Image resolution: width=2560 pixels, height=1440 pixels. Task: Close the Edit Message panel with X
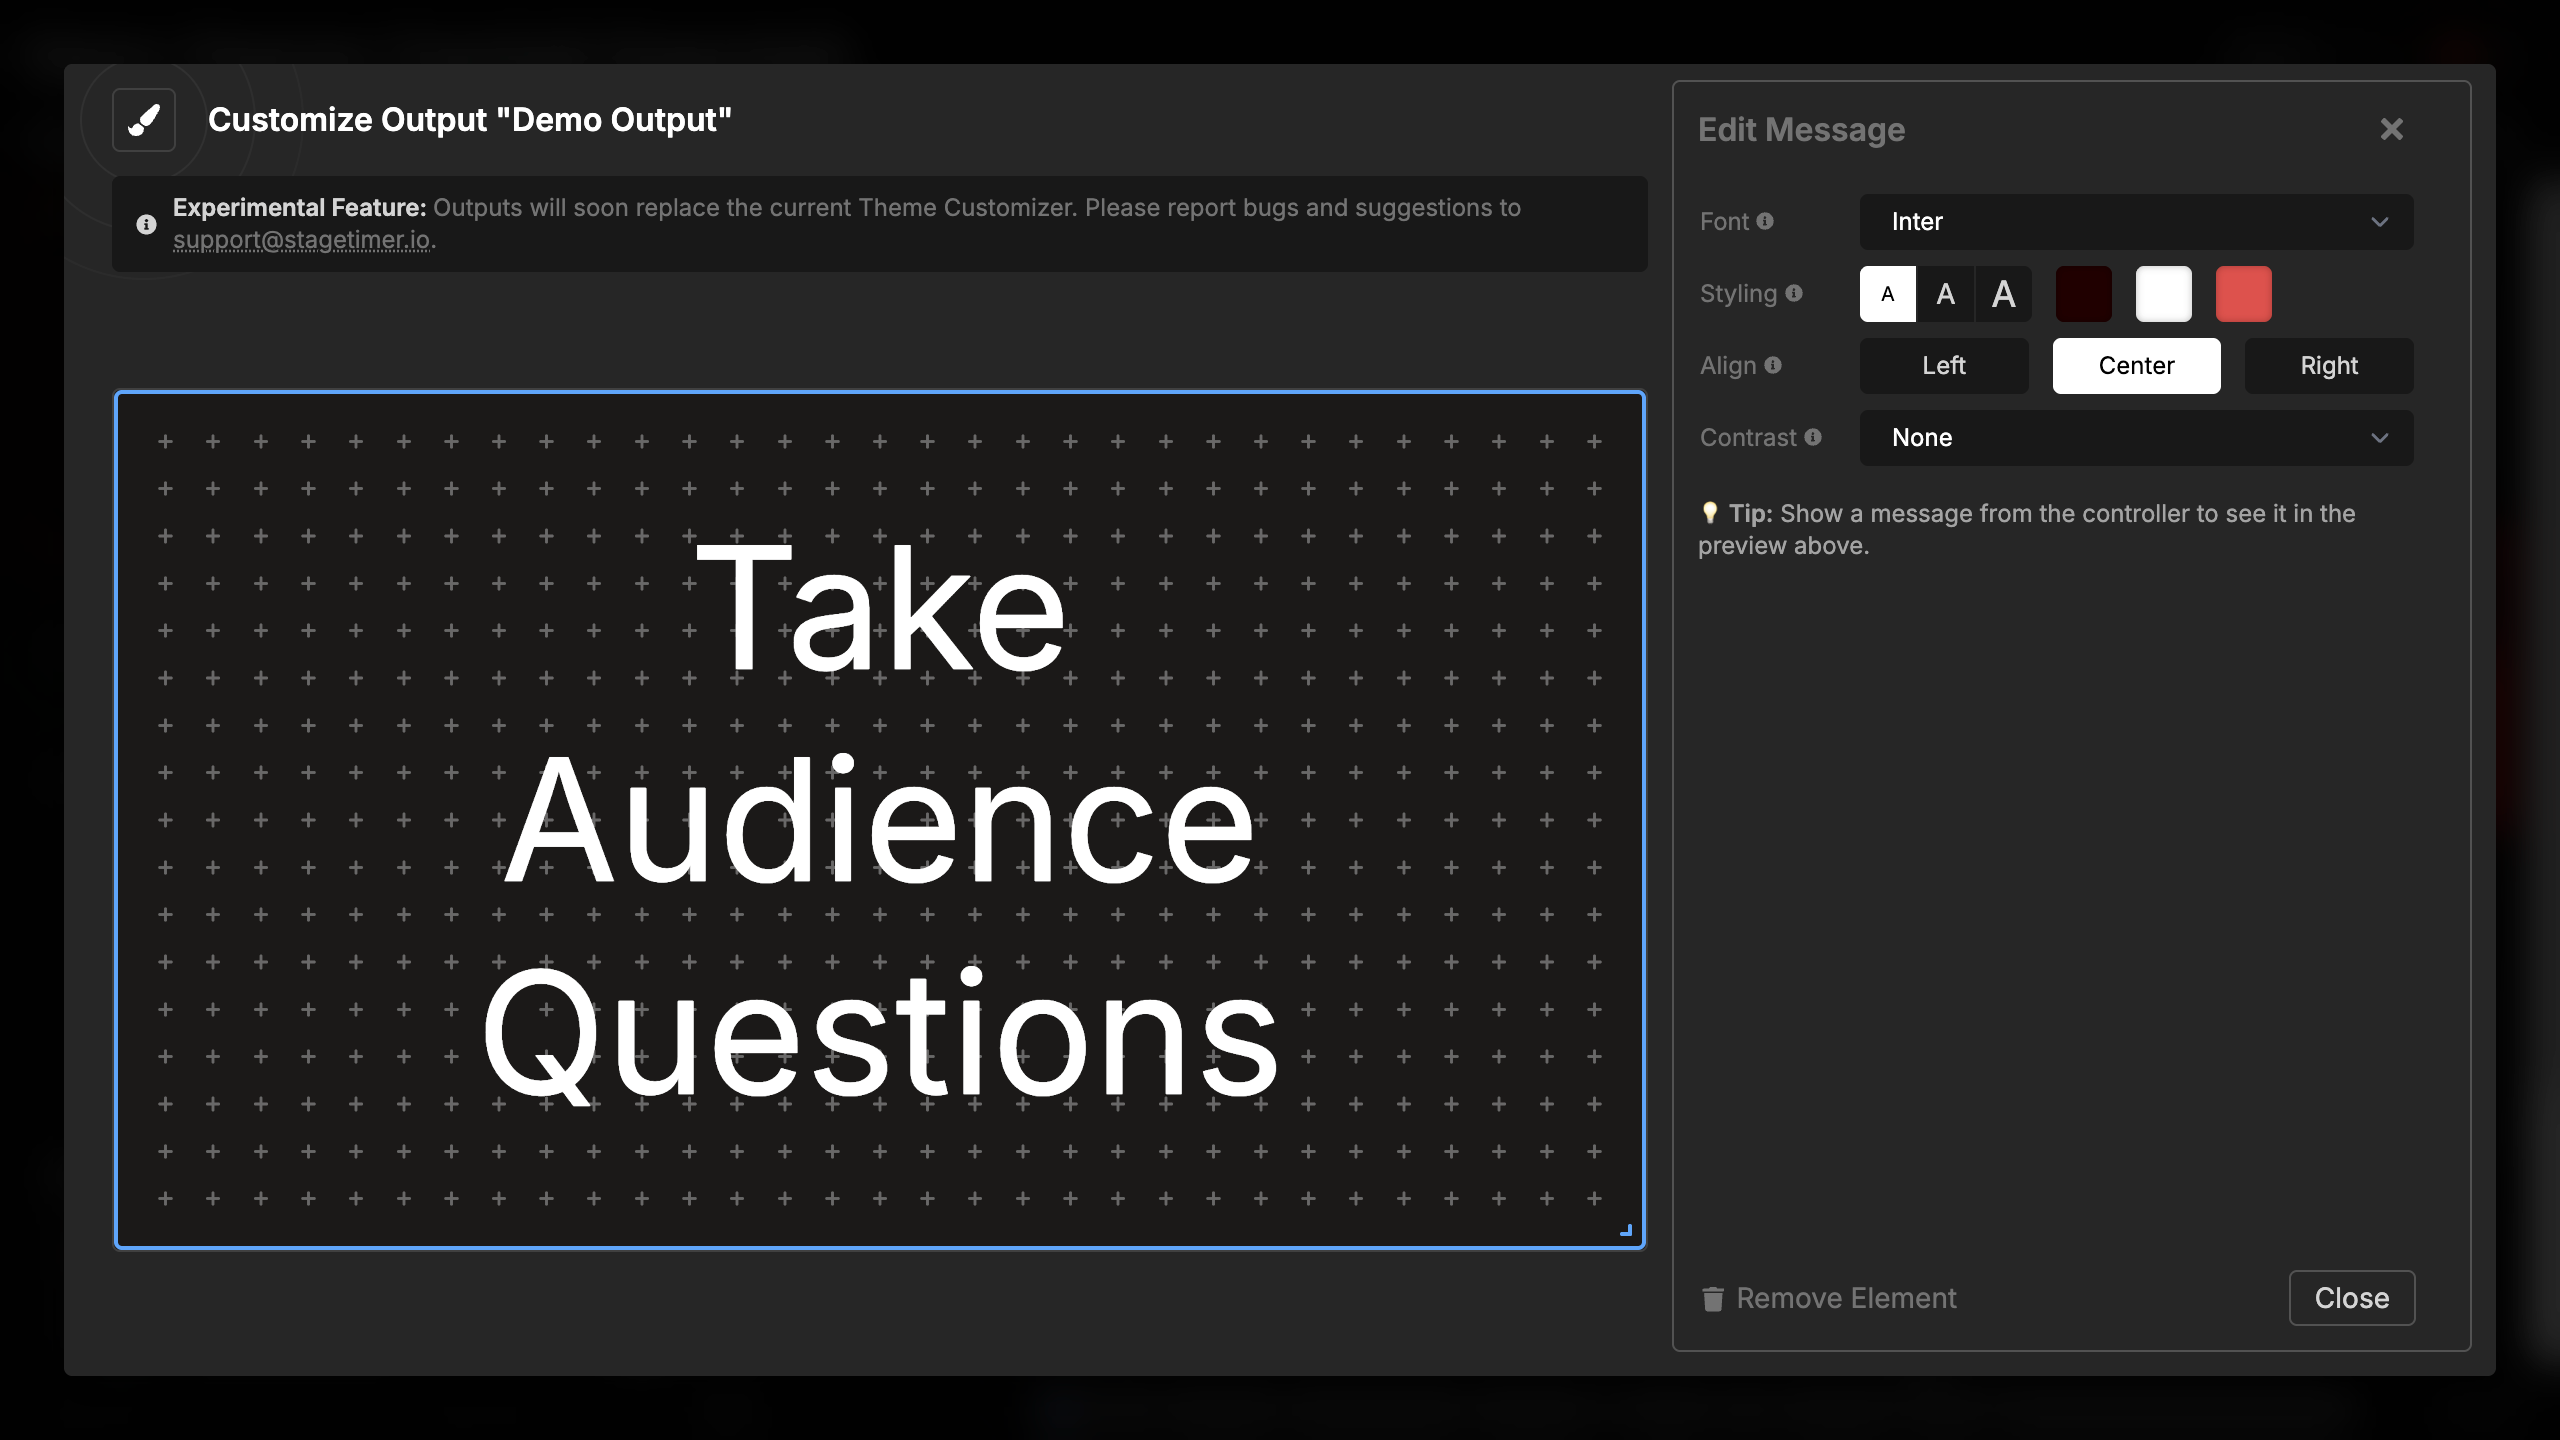[2391, 129]
